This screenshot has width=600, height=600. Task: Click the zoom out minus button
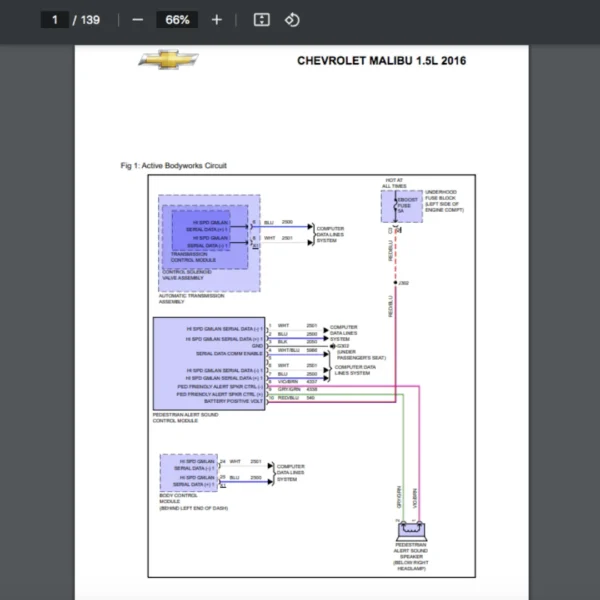[137, 19]
